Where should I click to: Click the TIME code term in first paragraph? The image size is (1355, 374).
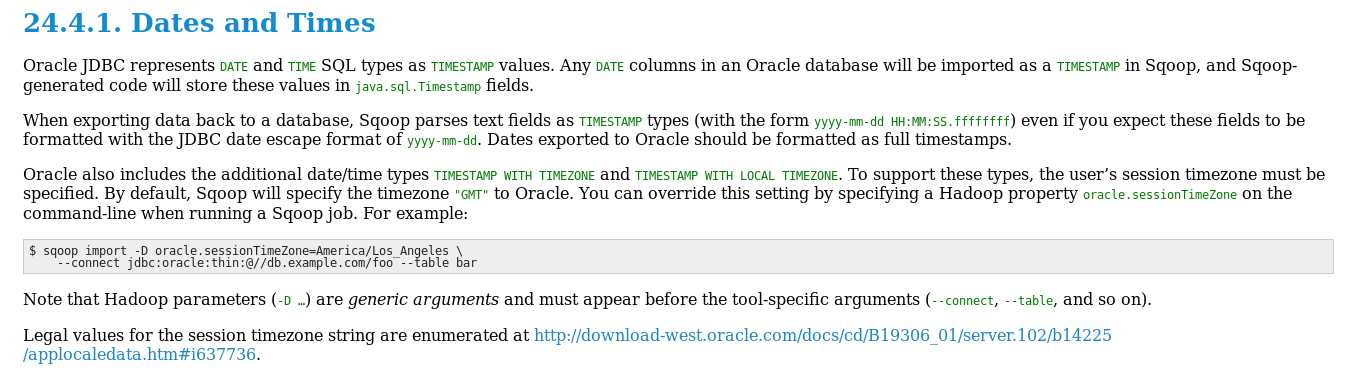(x=301, y=67)
